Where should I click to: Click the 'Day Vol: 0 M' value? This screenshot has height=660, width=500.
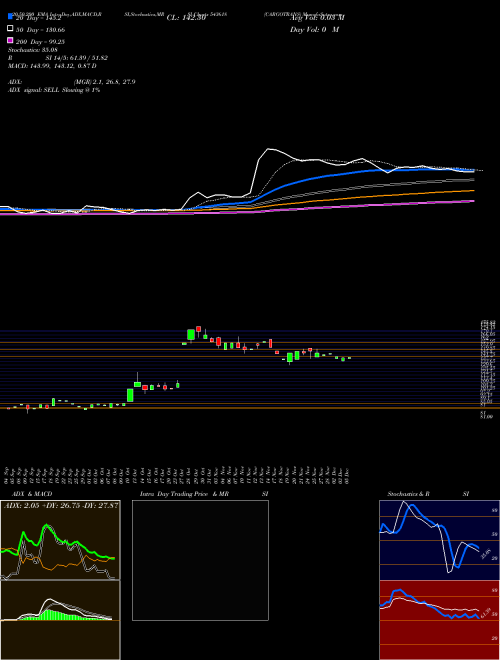314,30
